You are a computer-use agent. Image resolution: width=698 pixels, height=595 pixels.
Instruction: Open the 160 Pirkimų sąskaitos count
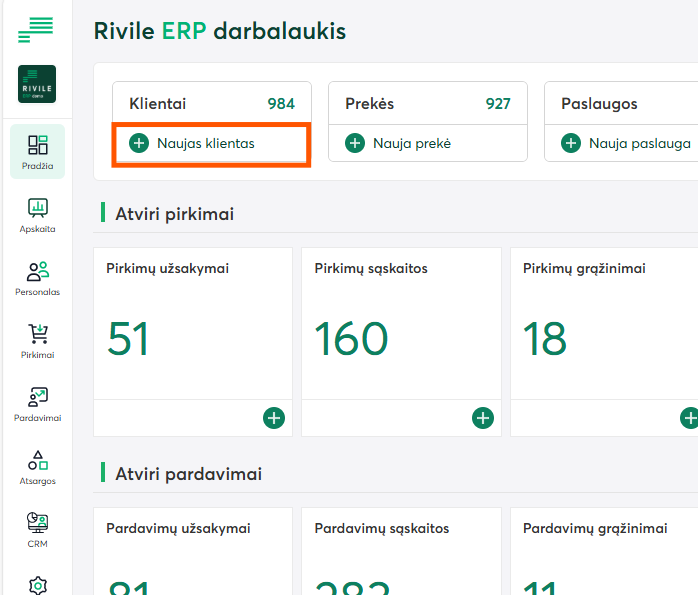point(351,339)
